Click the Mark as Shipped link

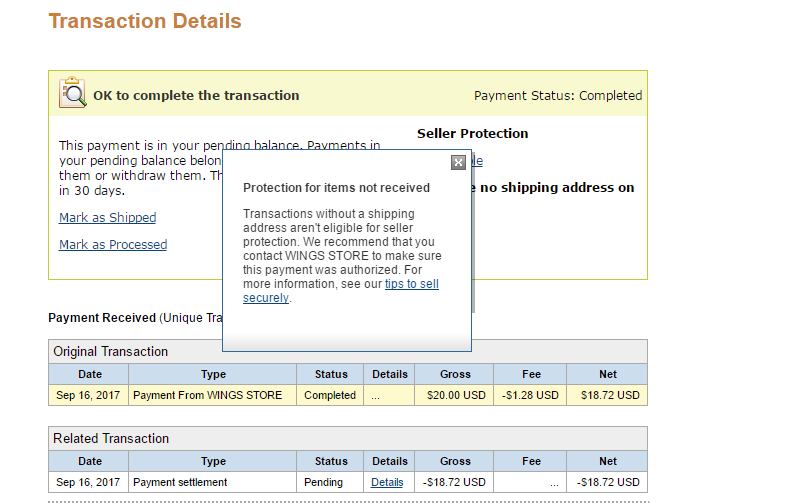(107, 217)
